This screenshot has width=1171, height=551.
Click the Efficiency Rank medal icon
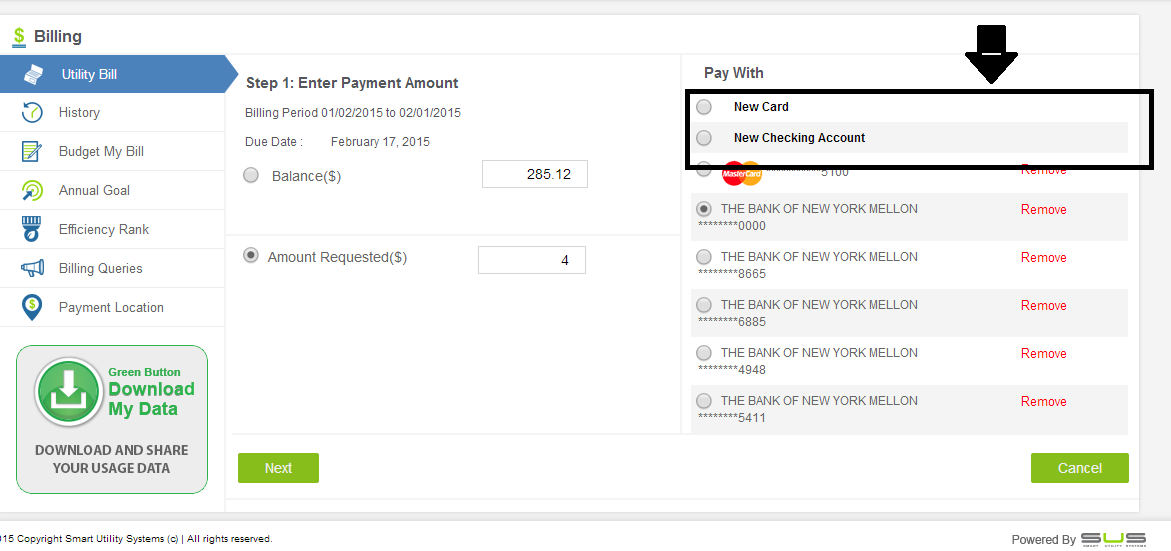(x=32, y=229)
